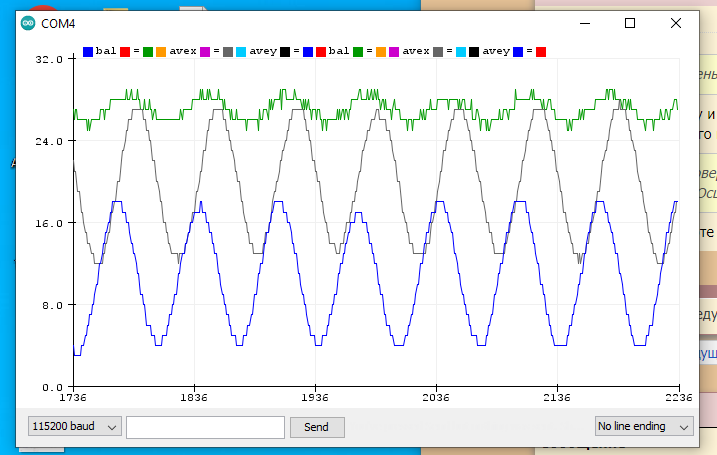Click the Arduino logo icon in title bar

click(x=28, y=23)
